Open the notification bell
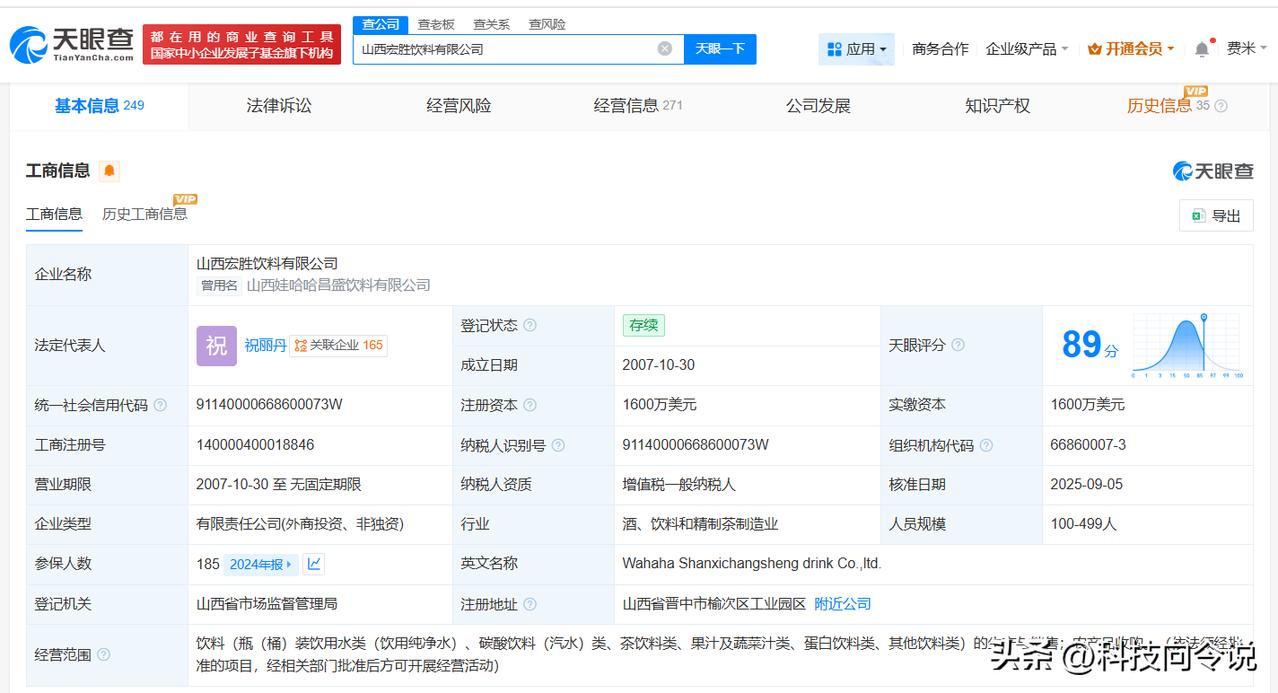1278x693 pixels. pyautogui.click(x=1202, y=49)
